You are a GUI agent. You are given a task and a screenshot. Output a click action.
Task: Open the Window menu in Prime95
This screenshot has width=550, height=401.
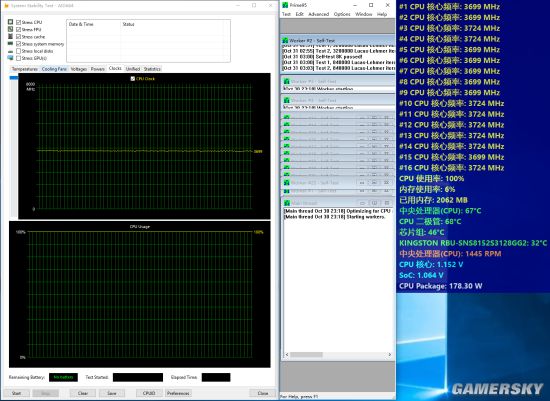click(x=363, y=14)
